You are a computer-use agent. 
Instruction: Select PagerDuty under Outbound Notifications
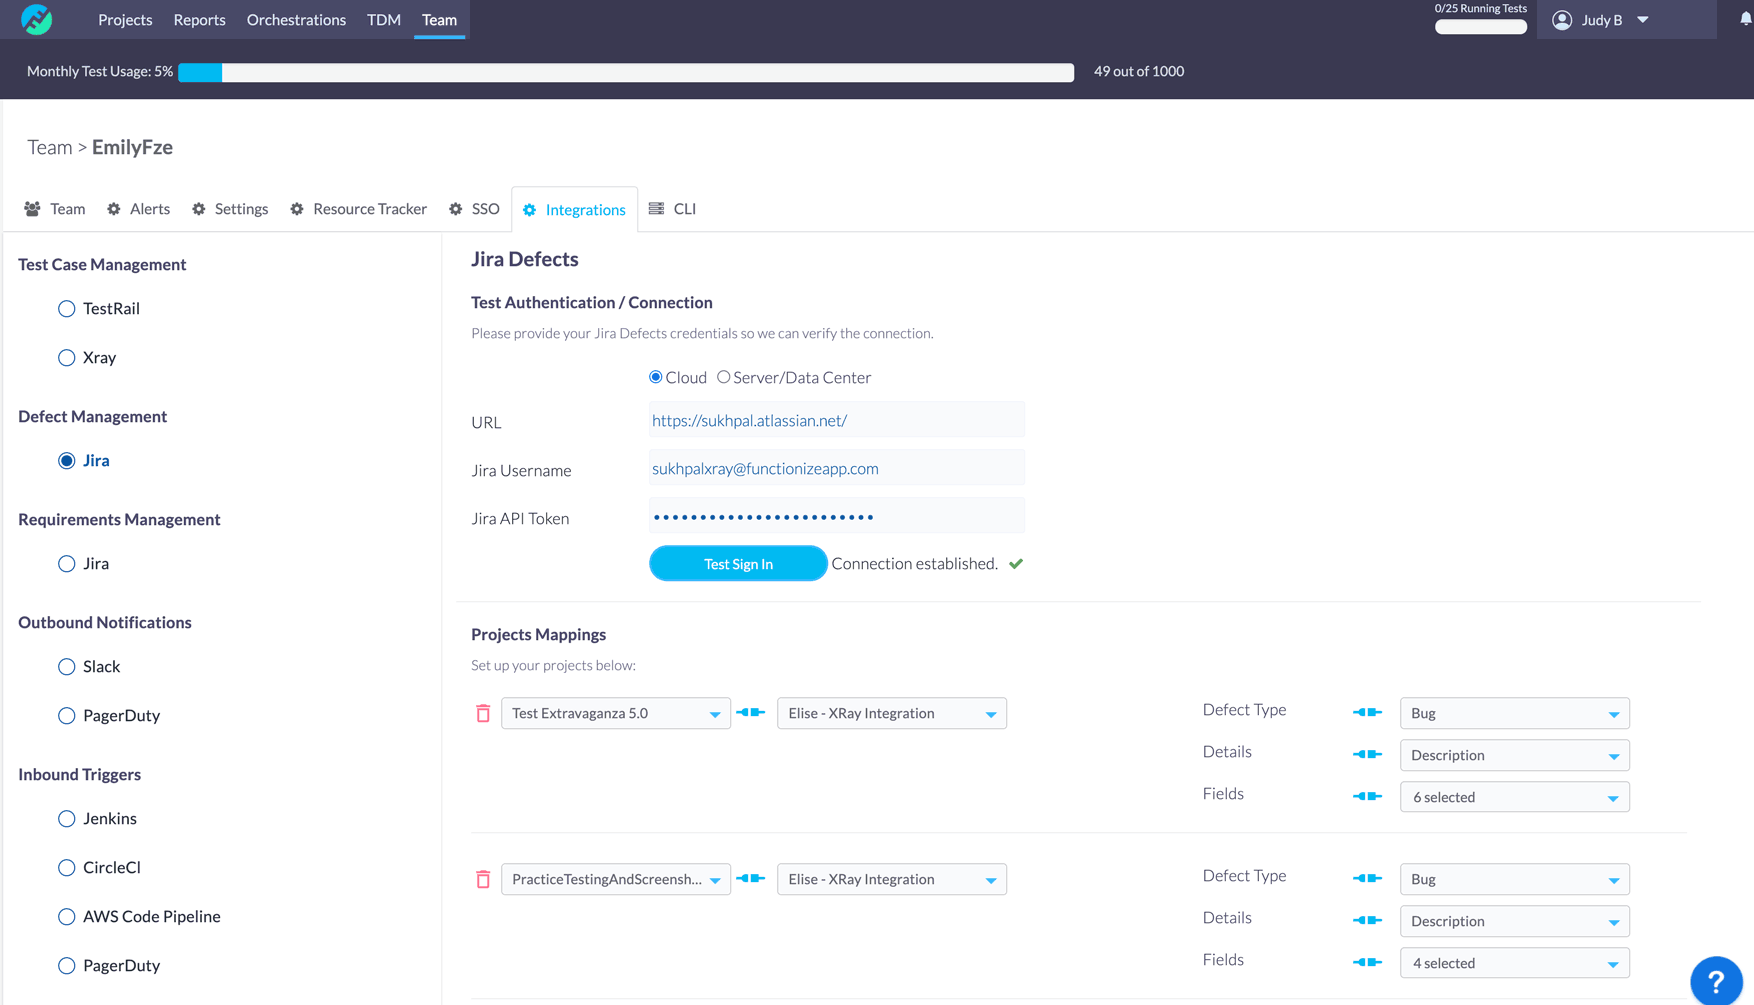(x=67, y=716)
